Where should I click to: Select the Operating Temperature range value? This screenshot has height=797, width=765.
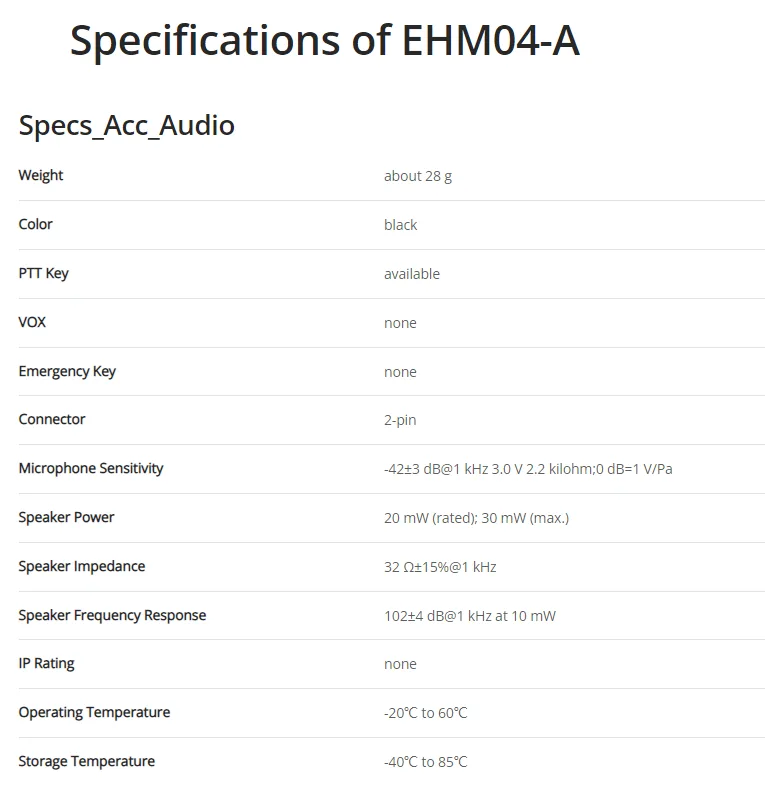pyautogui.click(x=425, y=713)
